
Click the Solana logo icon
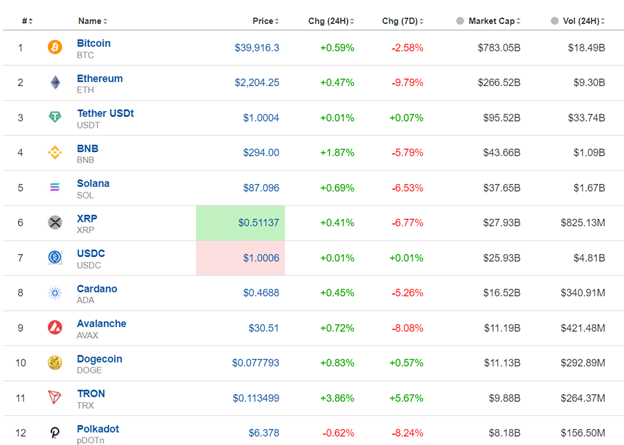point(55,187)
